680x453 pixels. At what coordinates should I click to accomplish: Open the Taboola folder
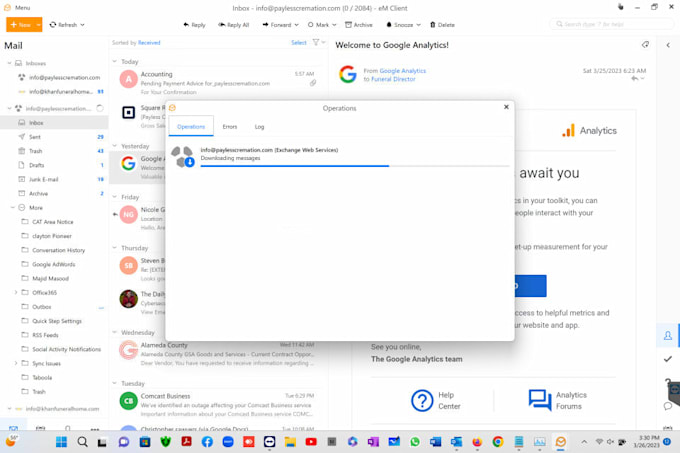(x=42, y=378)
